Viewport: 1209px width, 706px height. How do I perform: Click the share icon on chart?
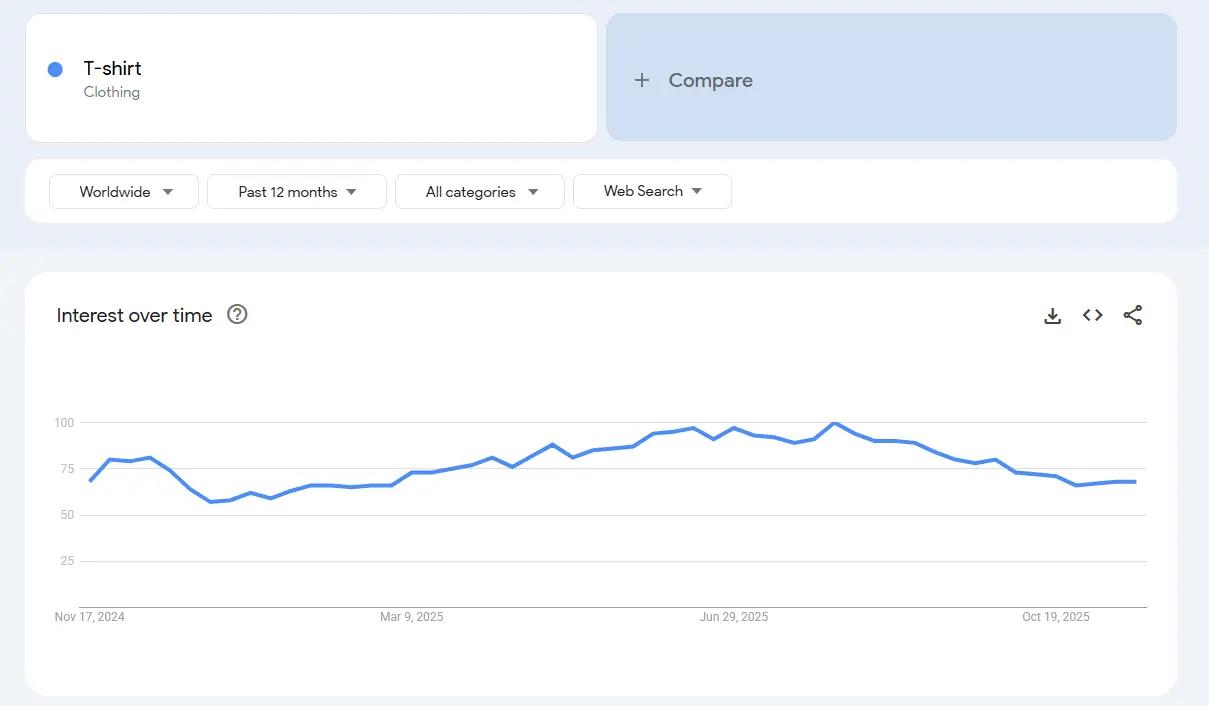1132,316
